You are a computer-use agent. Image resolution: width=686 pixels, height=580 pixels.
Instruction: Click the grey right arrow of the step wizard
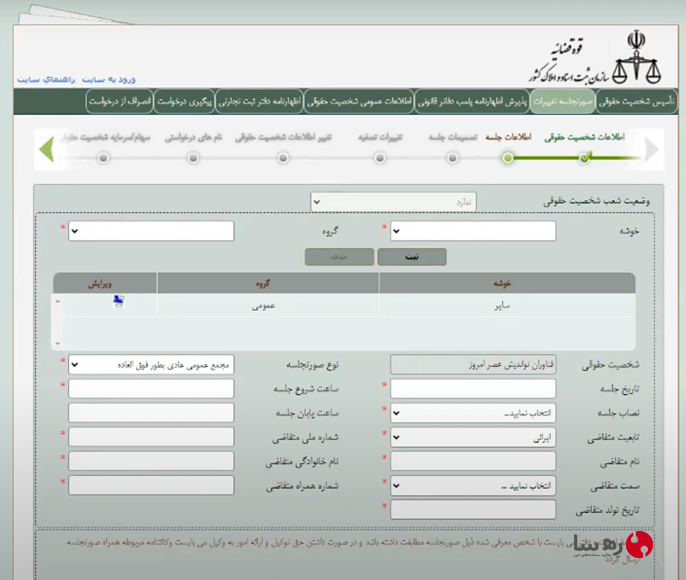[651, 150]
